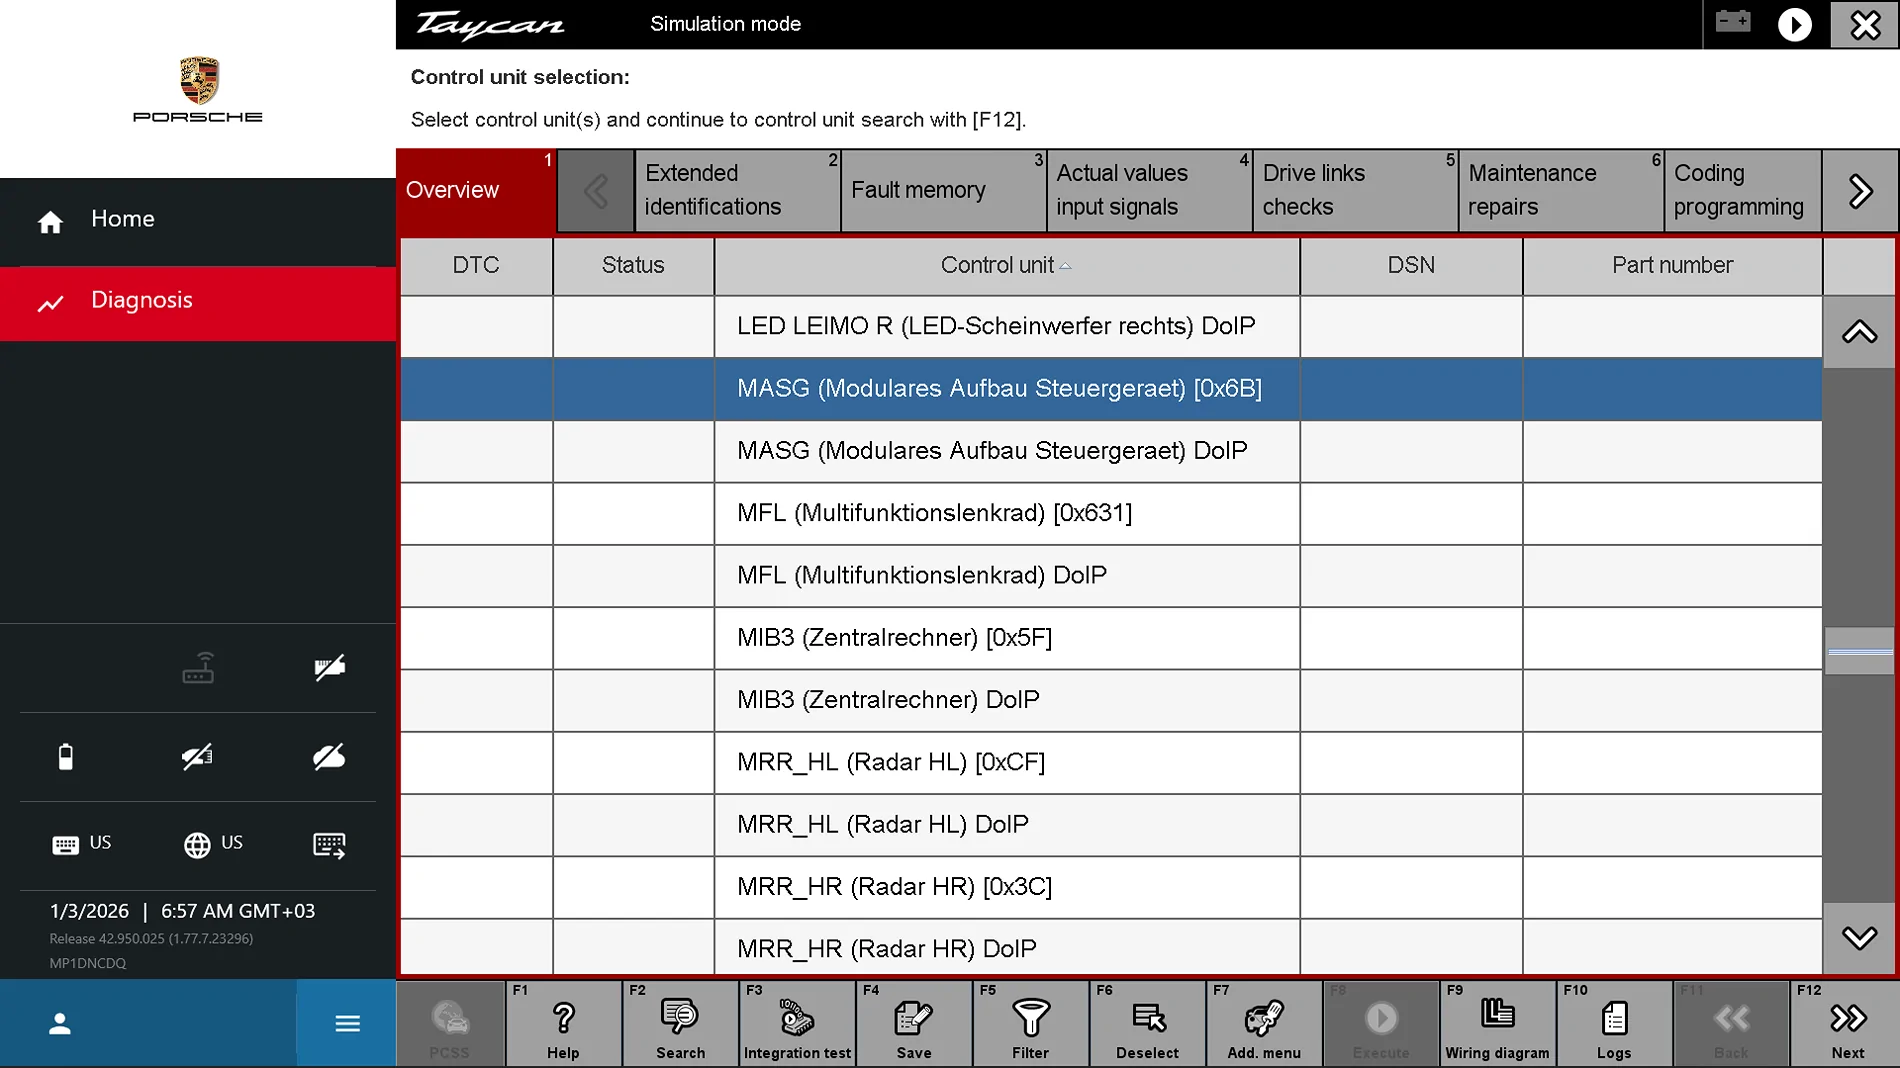
Task: Select MIB3 Zentralrechner [0x5F] row
Action: coord(1111,638)
